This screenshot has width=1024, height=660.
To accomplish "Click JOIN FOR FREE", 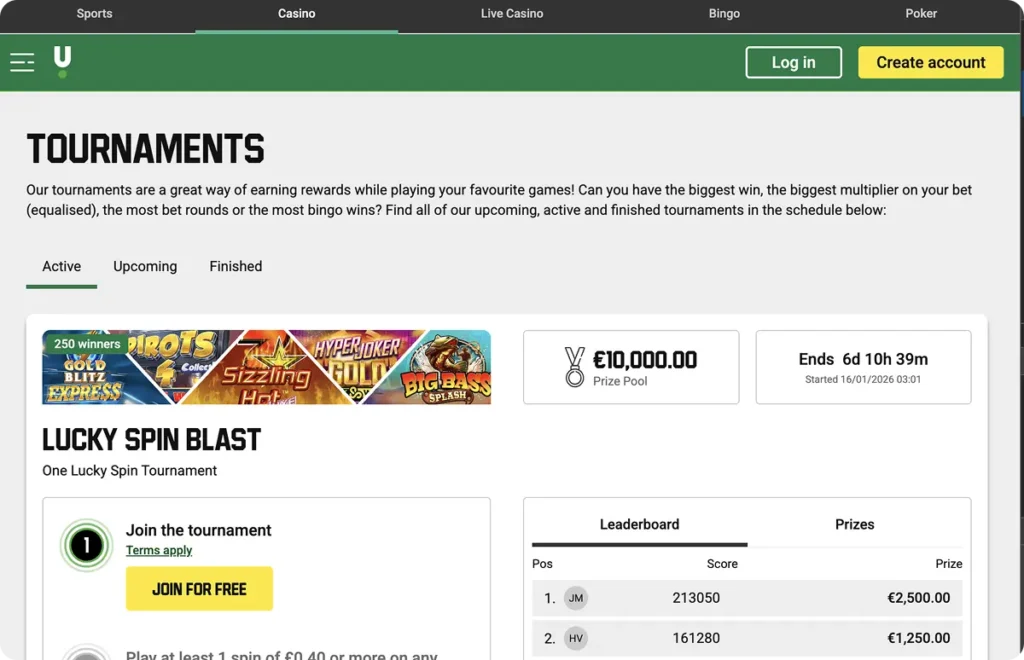I will point(198,589).
